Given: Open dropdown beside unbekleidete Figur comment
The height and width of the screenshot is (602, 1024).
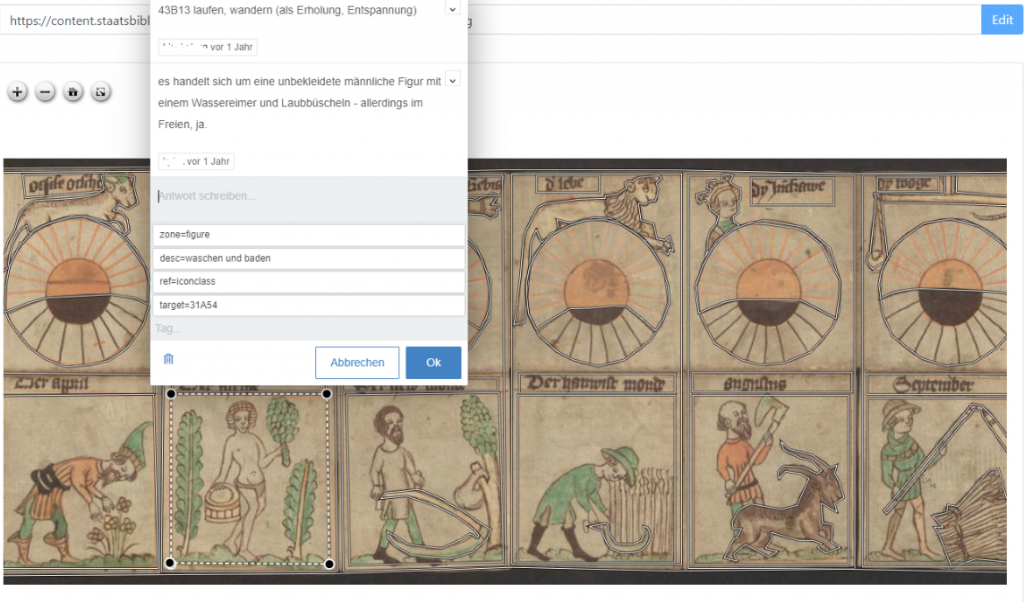Looking at the screenshot, I should (453, 80).
